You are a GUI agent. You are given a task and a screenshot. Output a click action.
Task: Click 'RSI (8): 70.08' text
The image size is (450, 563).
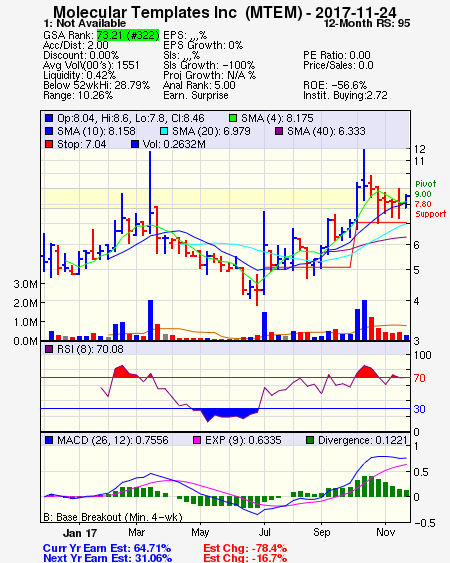pos(90,349)
